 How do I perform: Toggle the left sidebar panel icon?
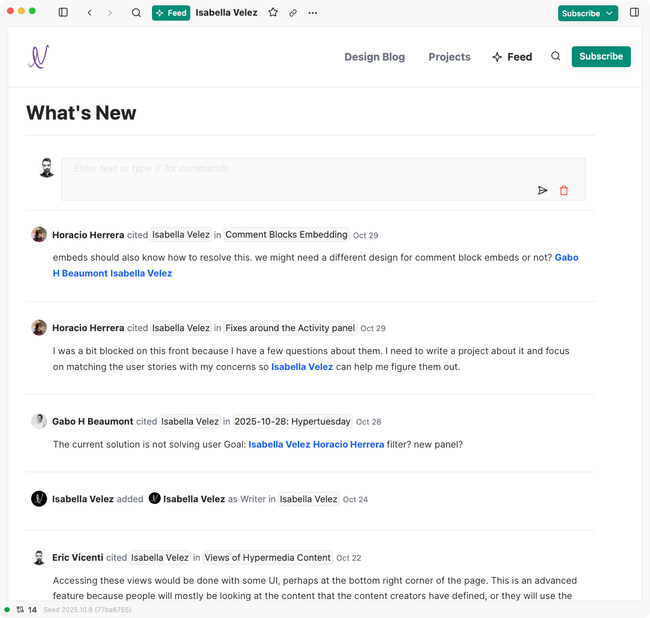pos(63,13)
